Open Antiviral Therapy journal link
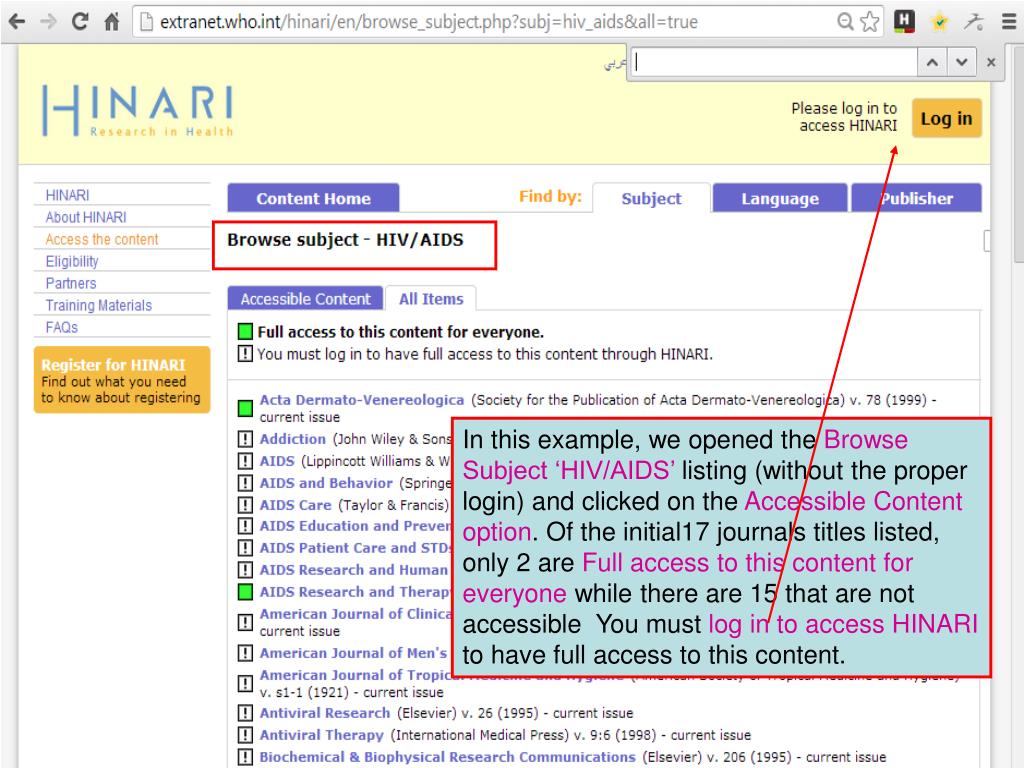This screenshot has height=768, width=1024. pyautogui.click(x=321, y=735)
